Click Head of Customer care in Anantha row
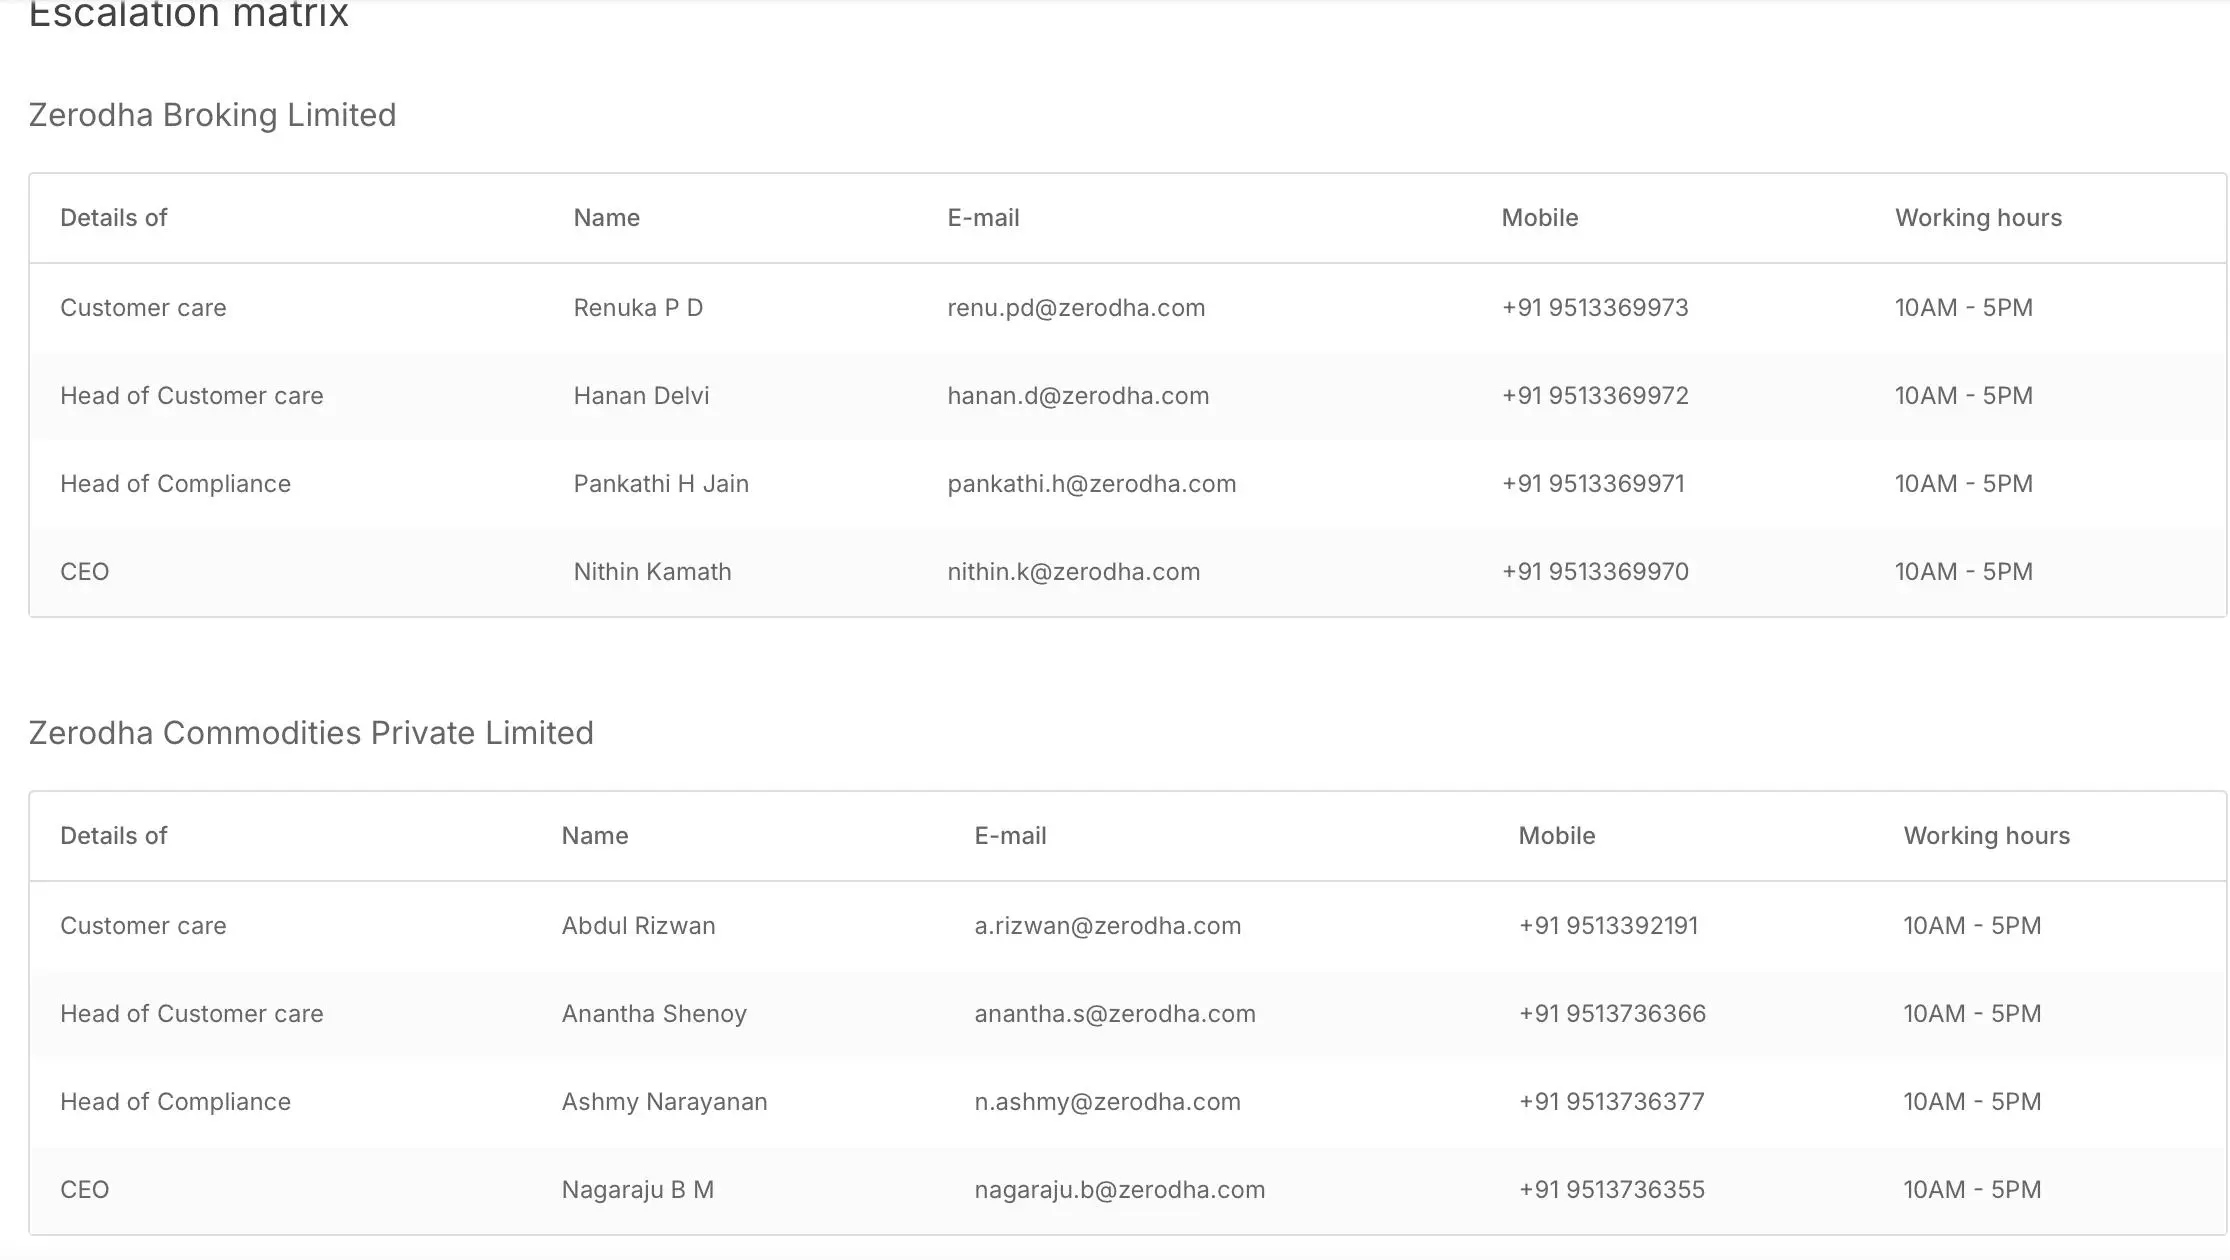 191,1014
